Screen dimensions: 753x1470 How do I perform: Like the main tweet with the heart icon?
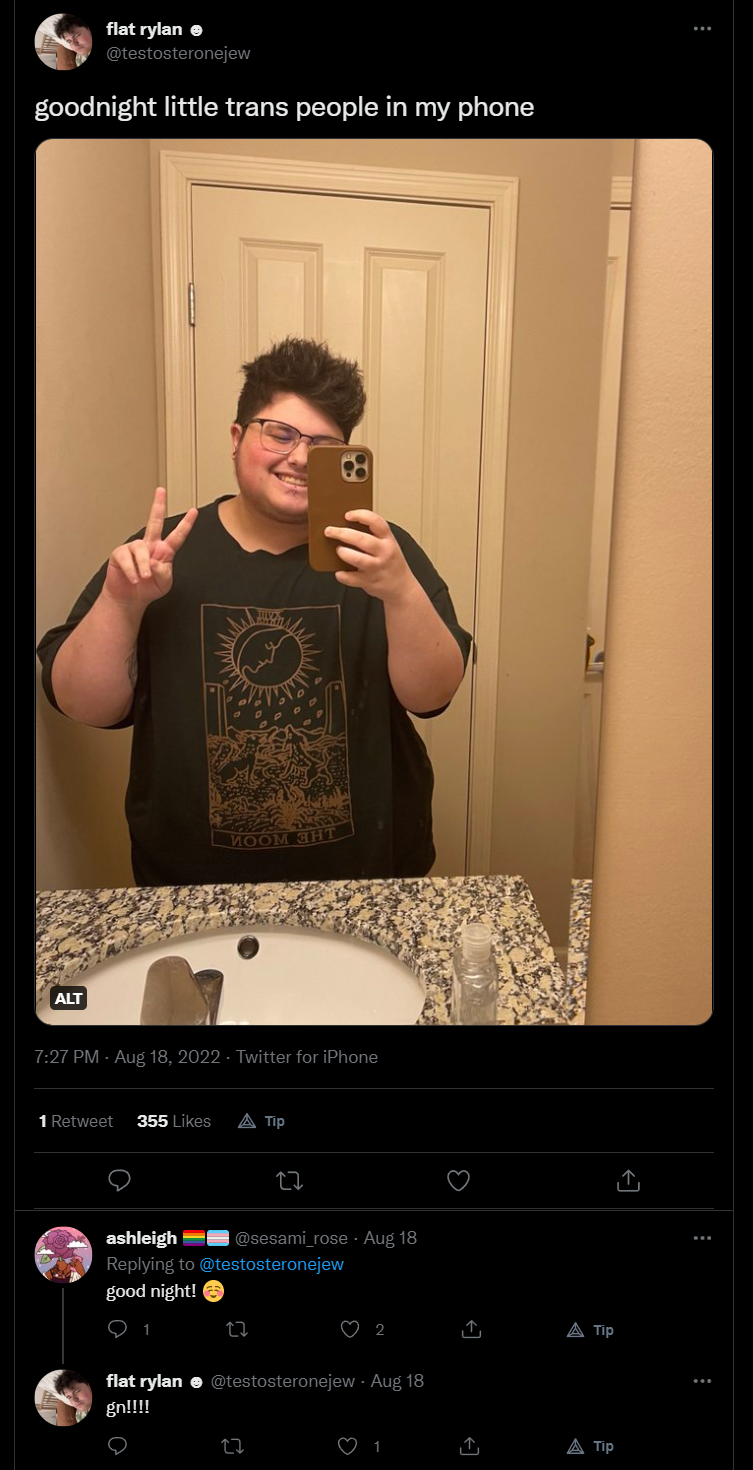click(x=458, y=1181)
